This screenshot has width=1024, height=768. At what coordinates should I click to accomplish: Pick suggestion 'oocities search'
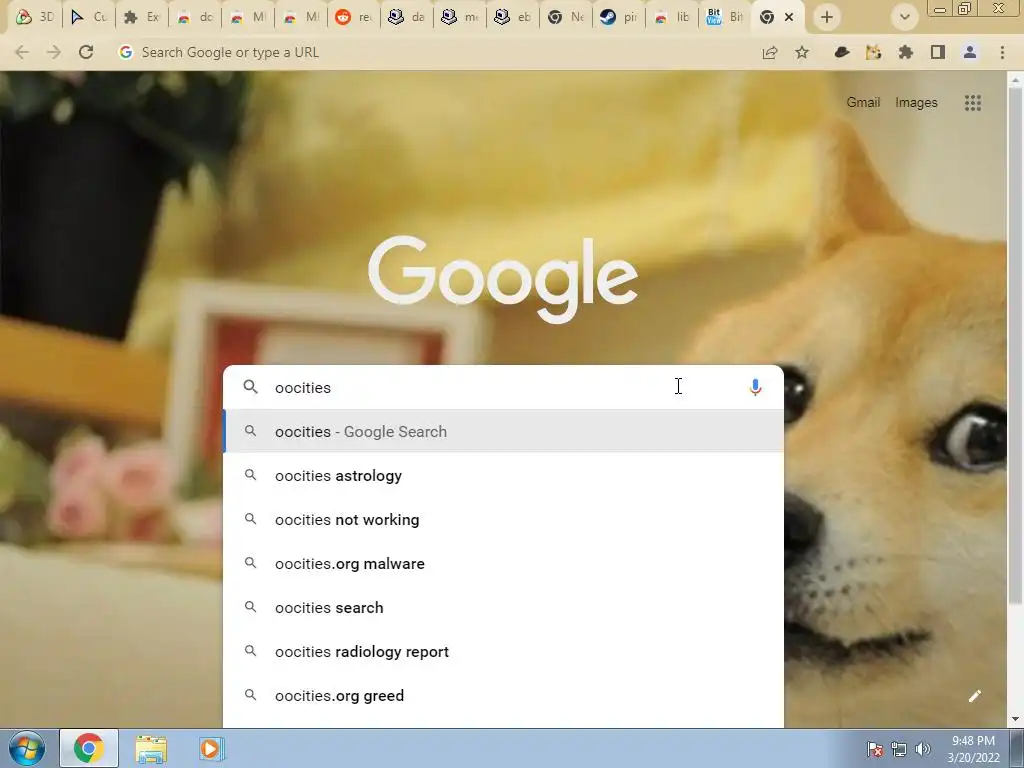(504, 607)
